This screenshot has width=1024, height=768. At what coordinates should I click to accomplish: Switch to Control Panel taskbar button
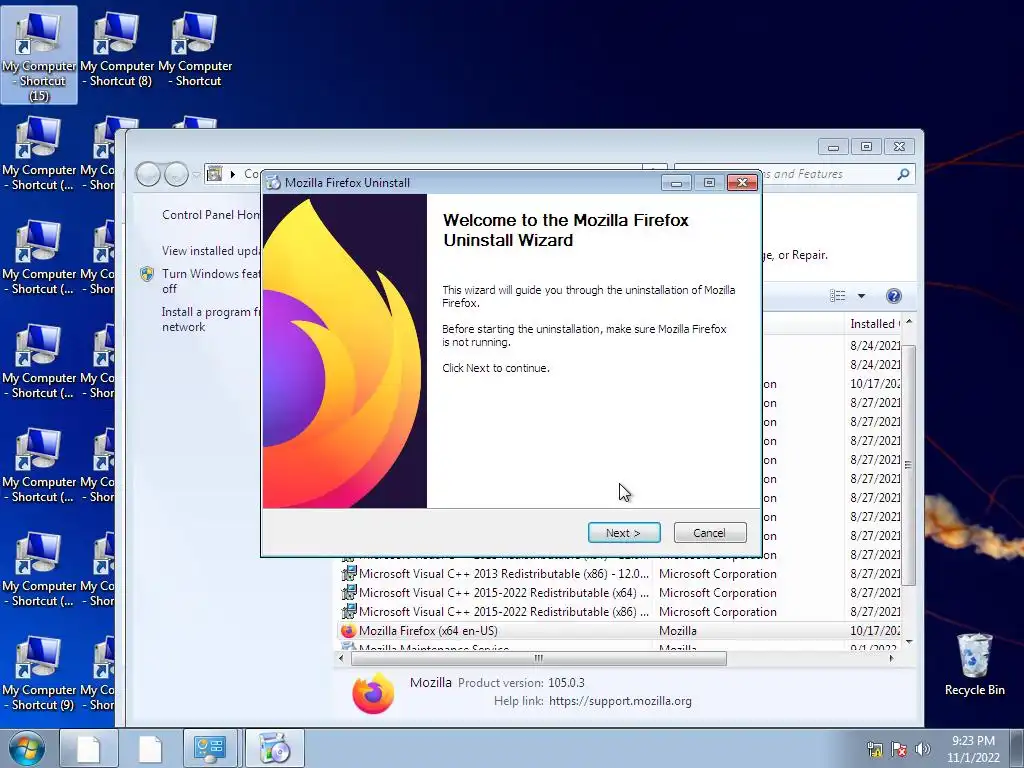pos(210,748)
